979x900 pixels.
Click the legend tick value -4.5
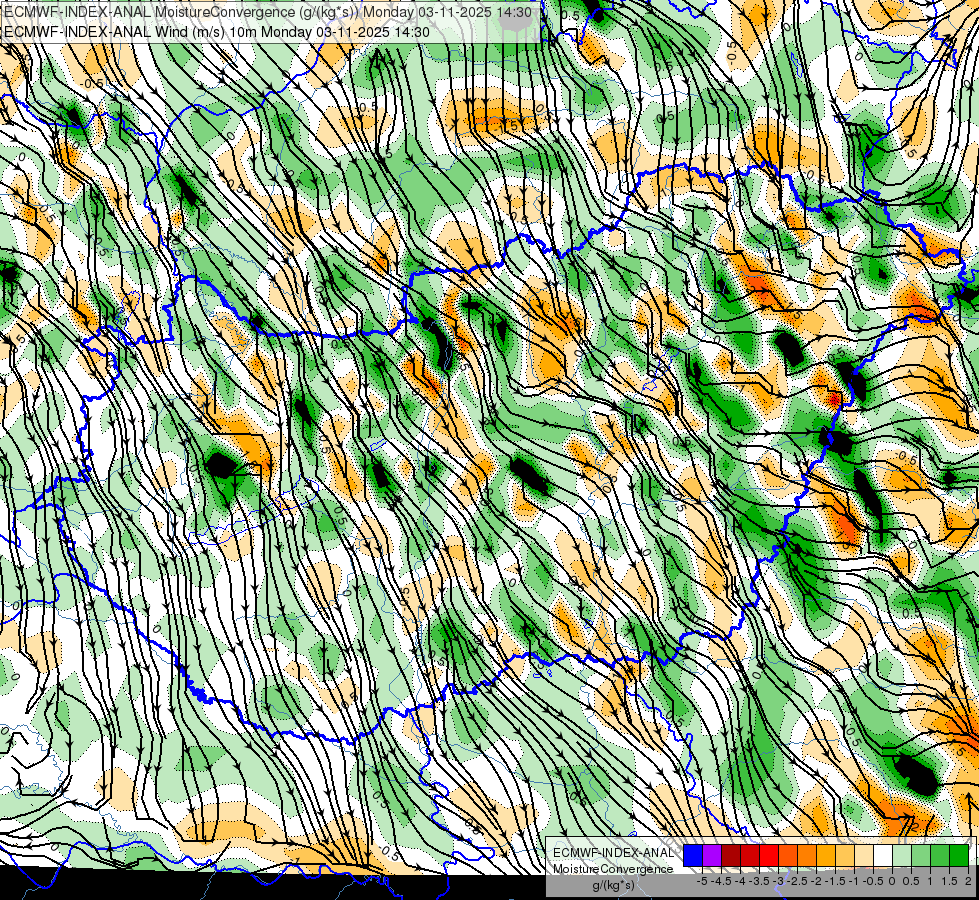pyautogui.click(x=722, y=881)
